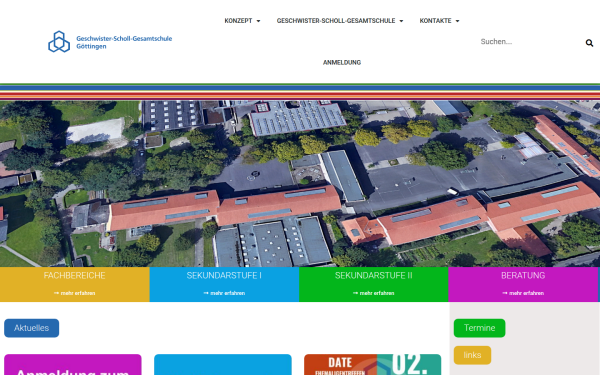Image resolution: width=600 pixels, height=375 pixels.
Task: Expand the Kontakte dropdown arrow
Action: tap(457, 21)
